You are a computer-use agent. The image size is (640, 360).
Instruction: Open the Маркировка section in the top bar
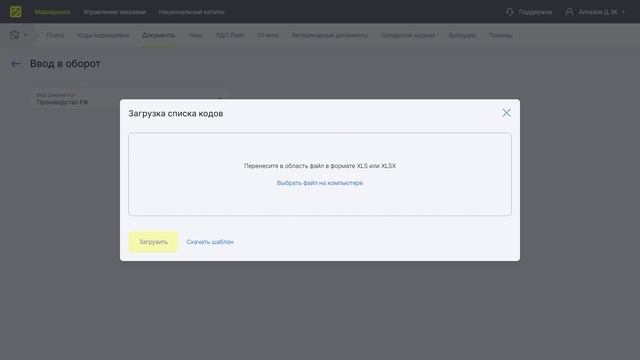52,12
